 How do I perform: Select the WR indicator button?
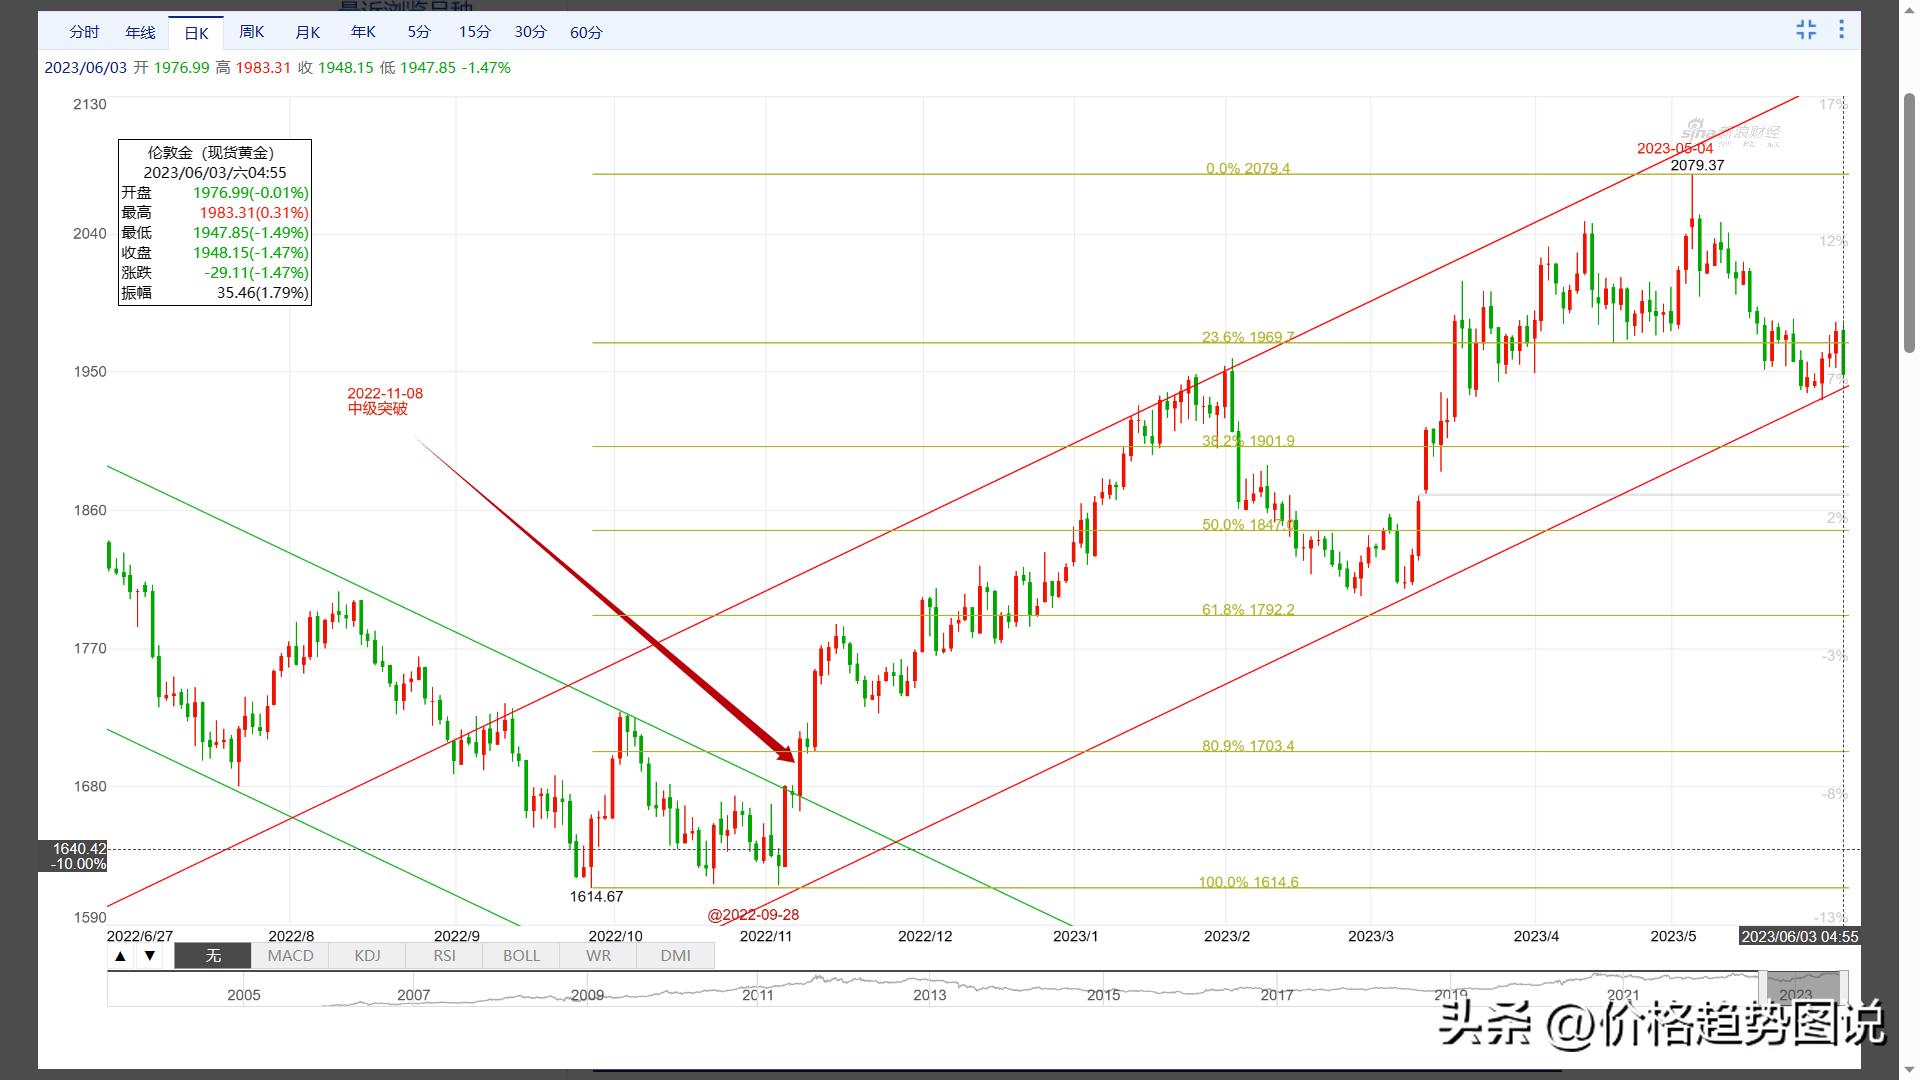[x=598, y=956]
